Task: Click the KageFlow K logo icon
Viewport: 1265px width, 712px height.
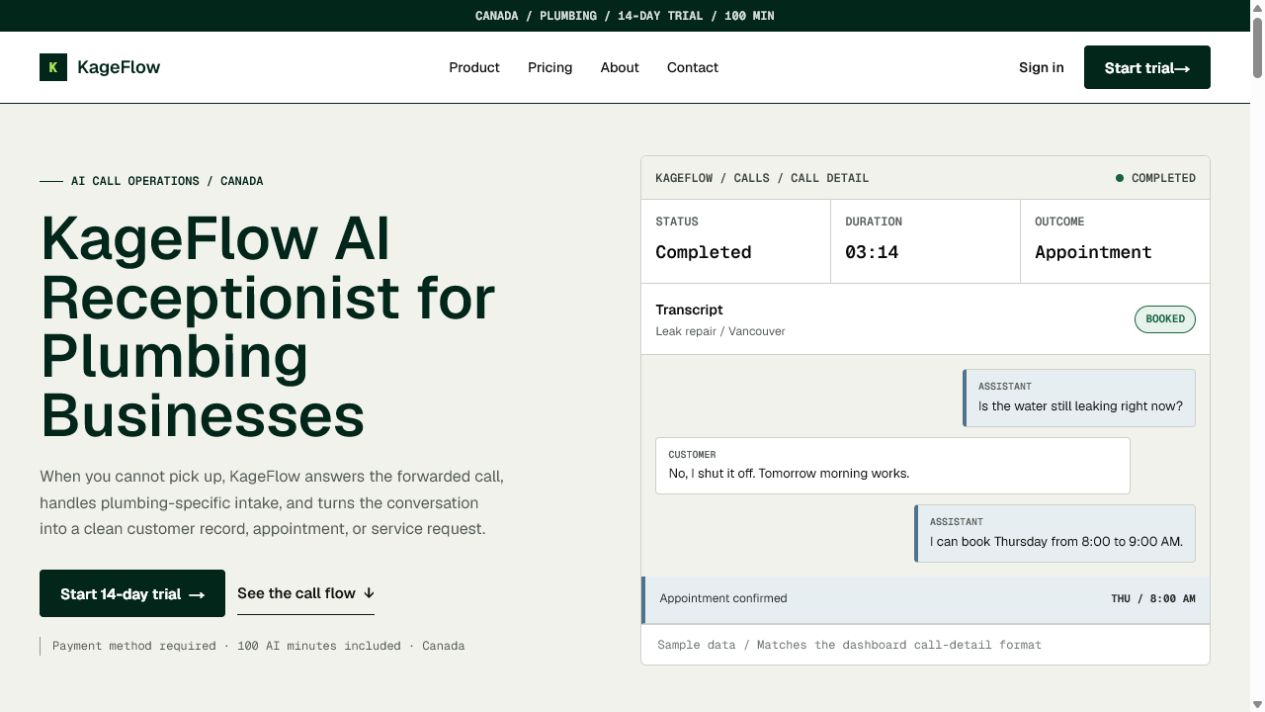Action: (53, 67)
